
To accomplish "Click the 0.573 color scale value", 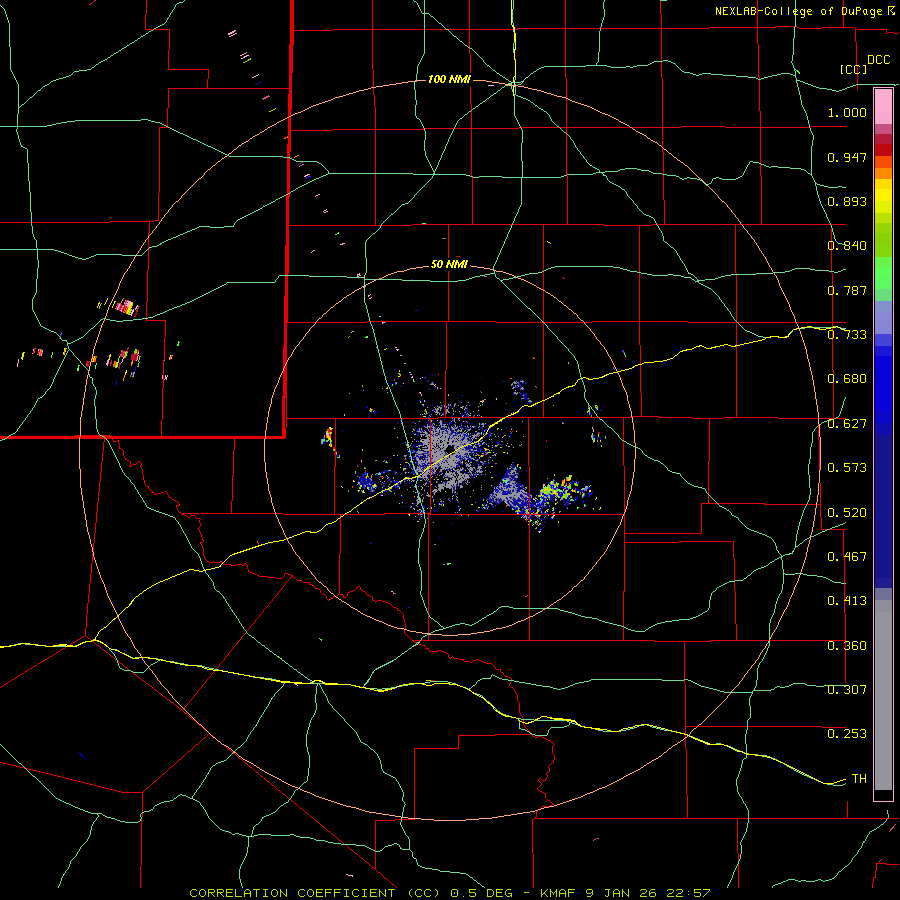I will click(x=847, y=468).
